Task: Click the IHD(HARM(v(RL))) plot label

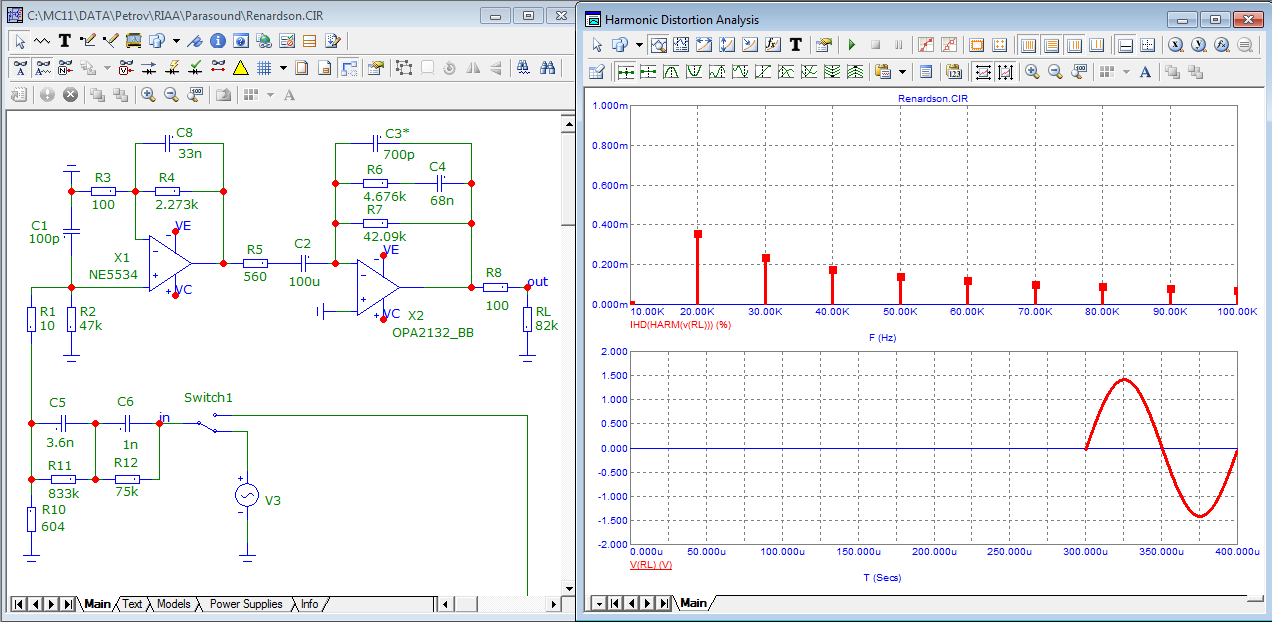Action: point(679,325)
